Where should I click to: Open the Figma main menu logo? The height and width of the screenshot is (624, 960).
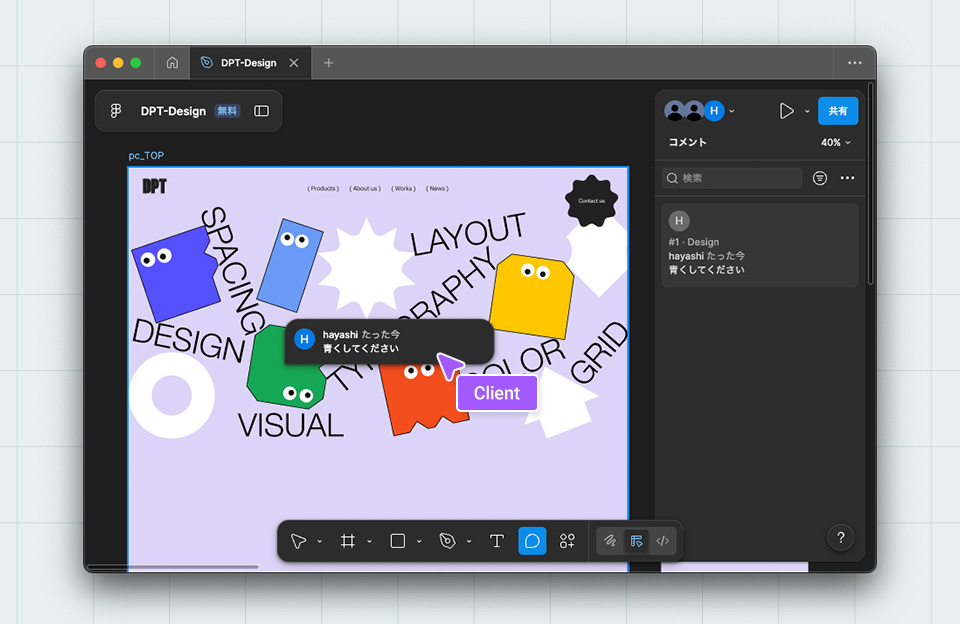pyautogui.click(x=116, y=111)
